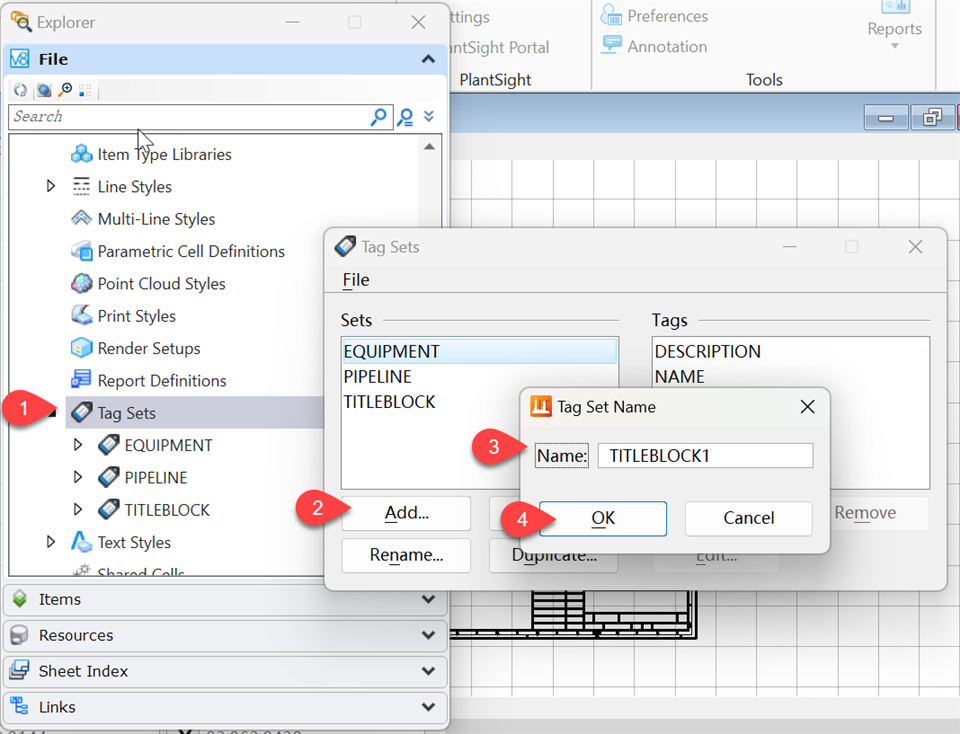
Task: Open the Reports dropdown in the ribbon
Action: click(x=894, y=26)
